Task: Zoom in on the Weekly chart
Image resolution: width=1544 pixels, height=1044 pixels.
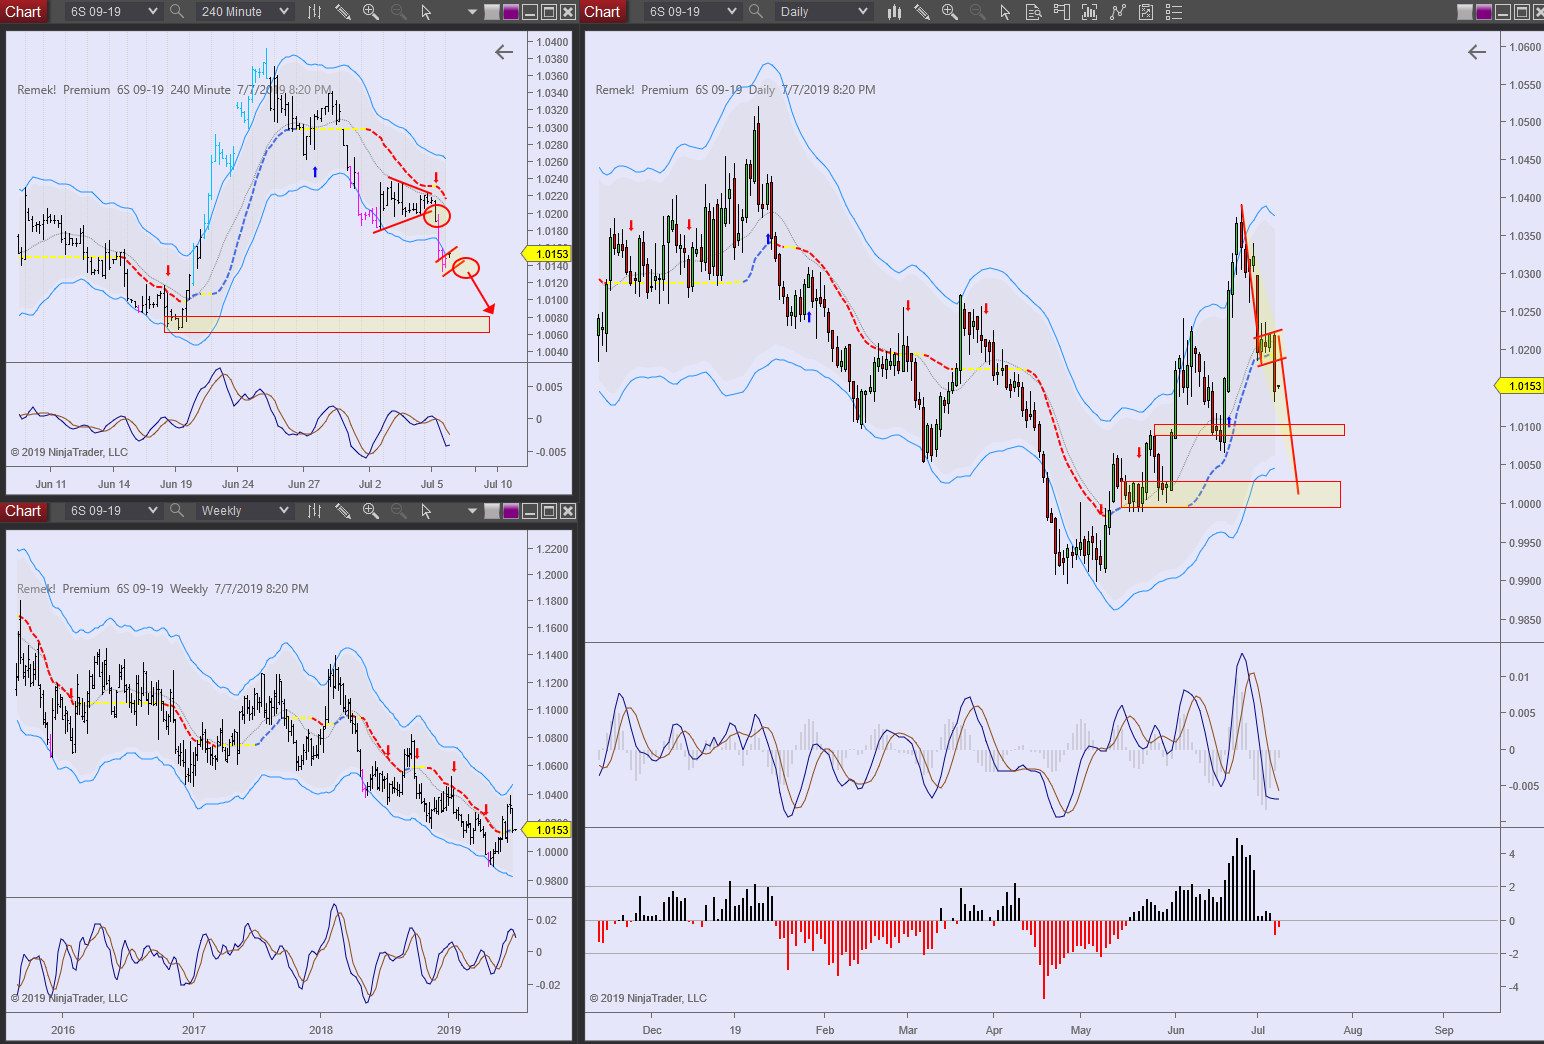Action: pos(371,511)
